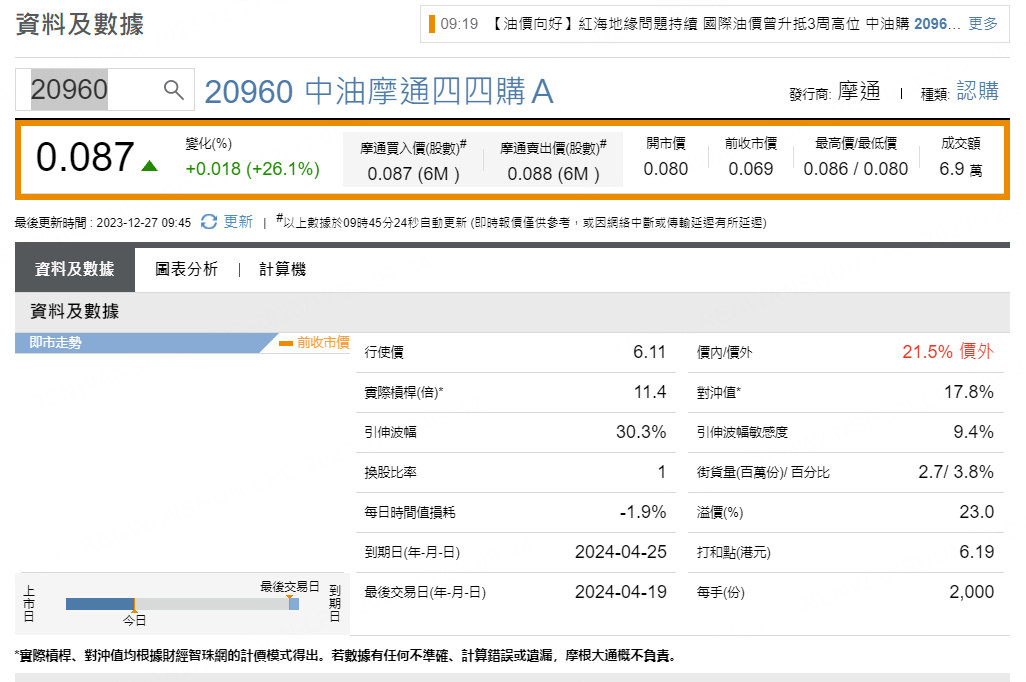Click the 引伸波幅敏感度 value 9.4%
Image resolution: width=1026 pixels, height=682 pixels.
973,432
